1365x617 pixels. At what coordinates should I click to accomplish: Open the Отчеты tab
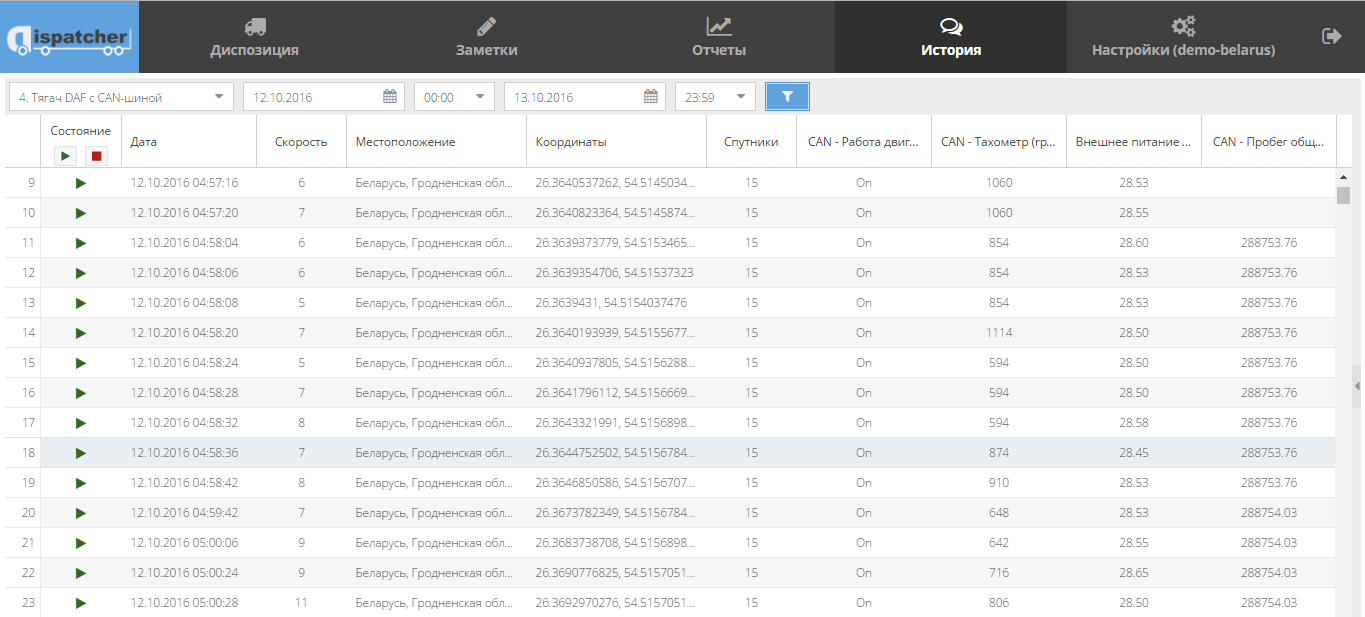coord(719,37)
